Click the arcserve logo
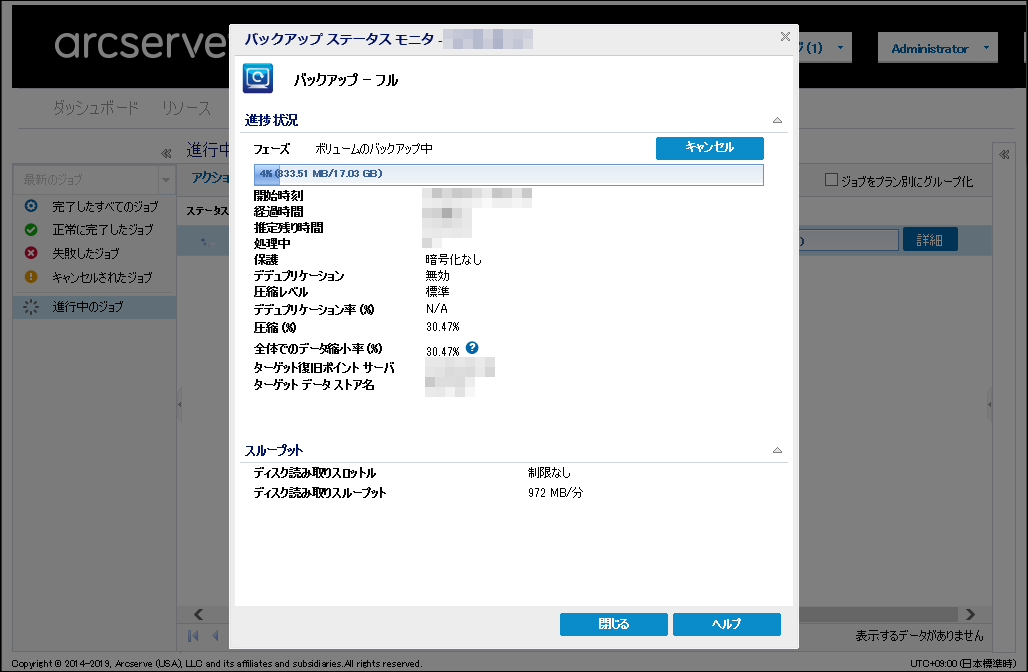Viewport: 1028px width, 672px height. [140, 44]
